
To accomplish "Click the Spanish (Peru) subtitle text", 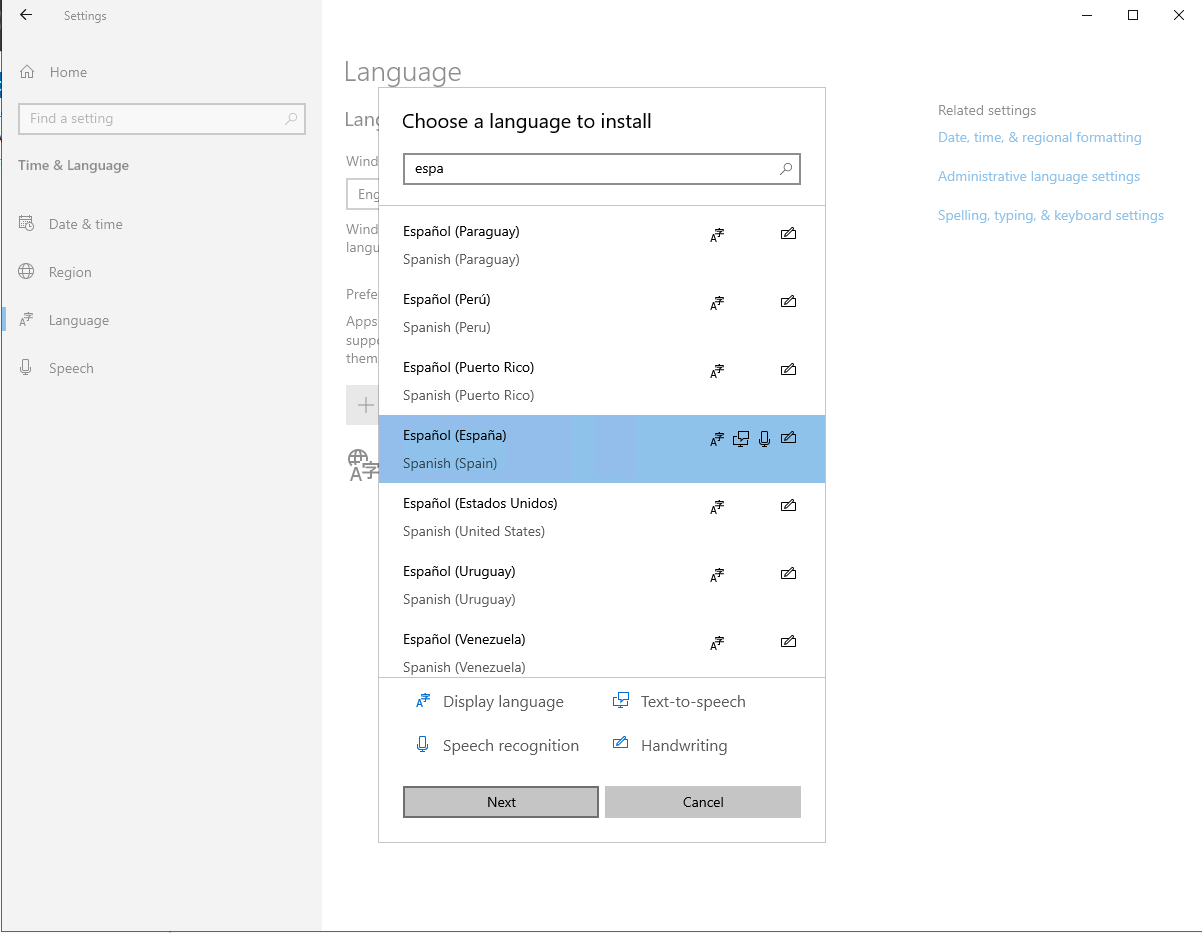I will [x=447, y=327].
